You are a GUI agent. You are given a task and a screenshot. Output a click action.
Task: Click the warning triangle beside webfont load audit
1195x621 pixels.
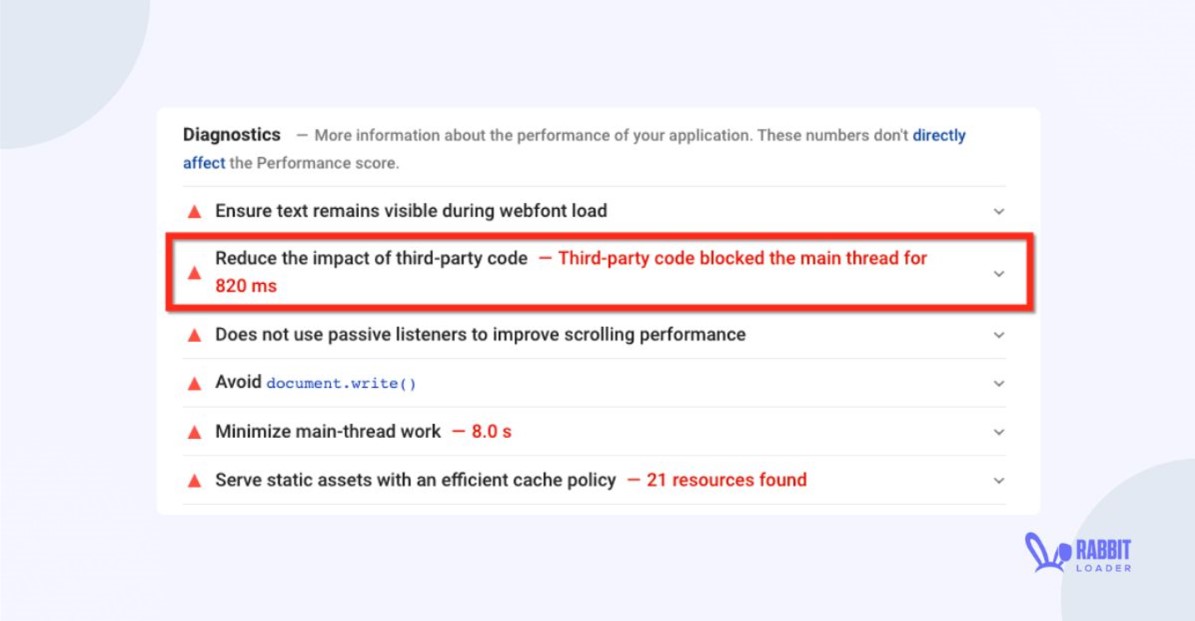click(x=194, y=211)
